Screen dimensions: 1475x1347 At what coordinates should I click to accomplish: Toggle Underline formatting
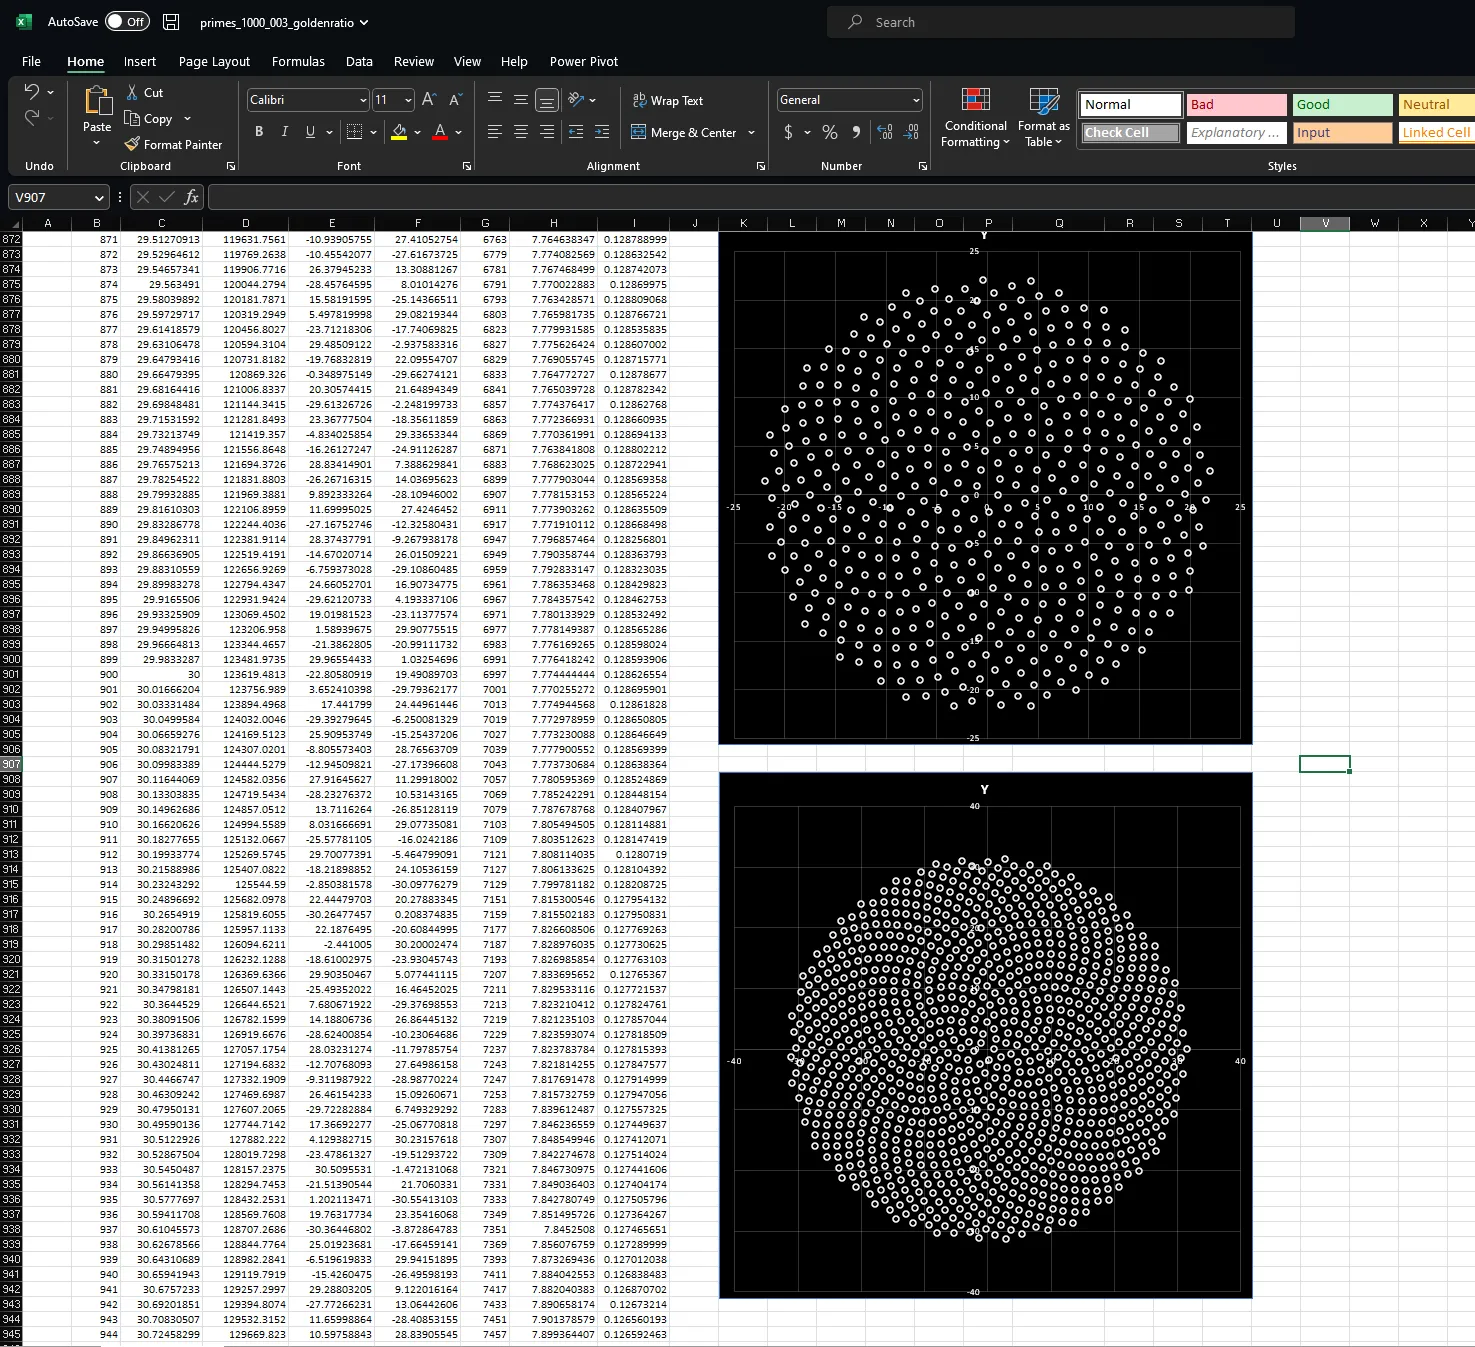311,132
